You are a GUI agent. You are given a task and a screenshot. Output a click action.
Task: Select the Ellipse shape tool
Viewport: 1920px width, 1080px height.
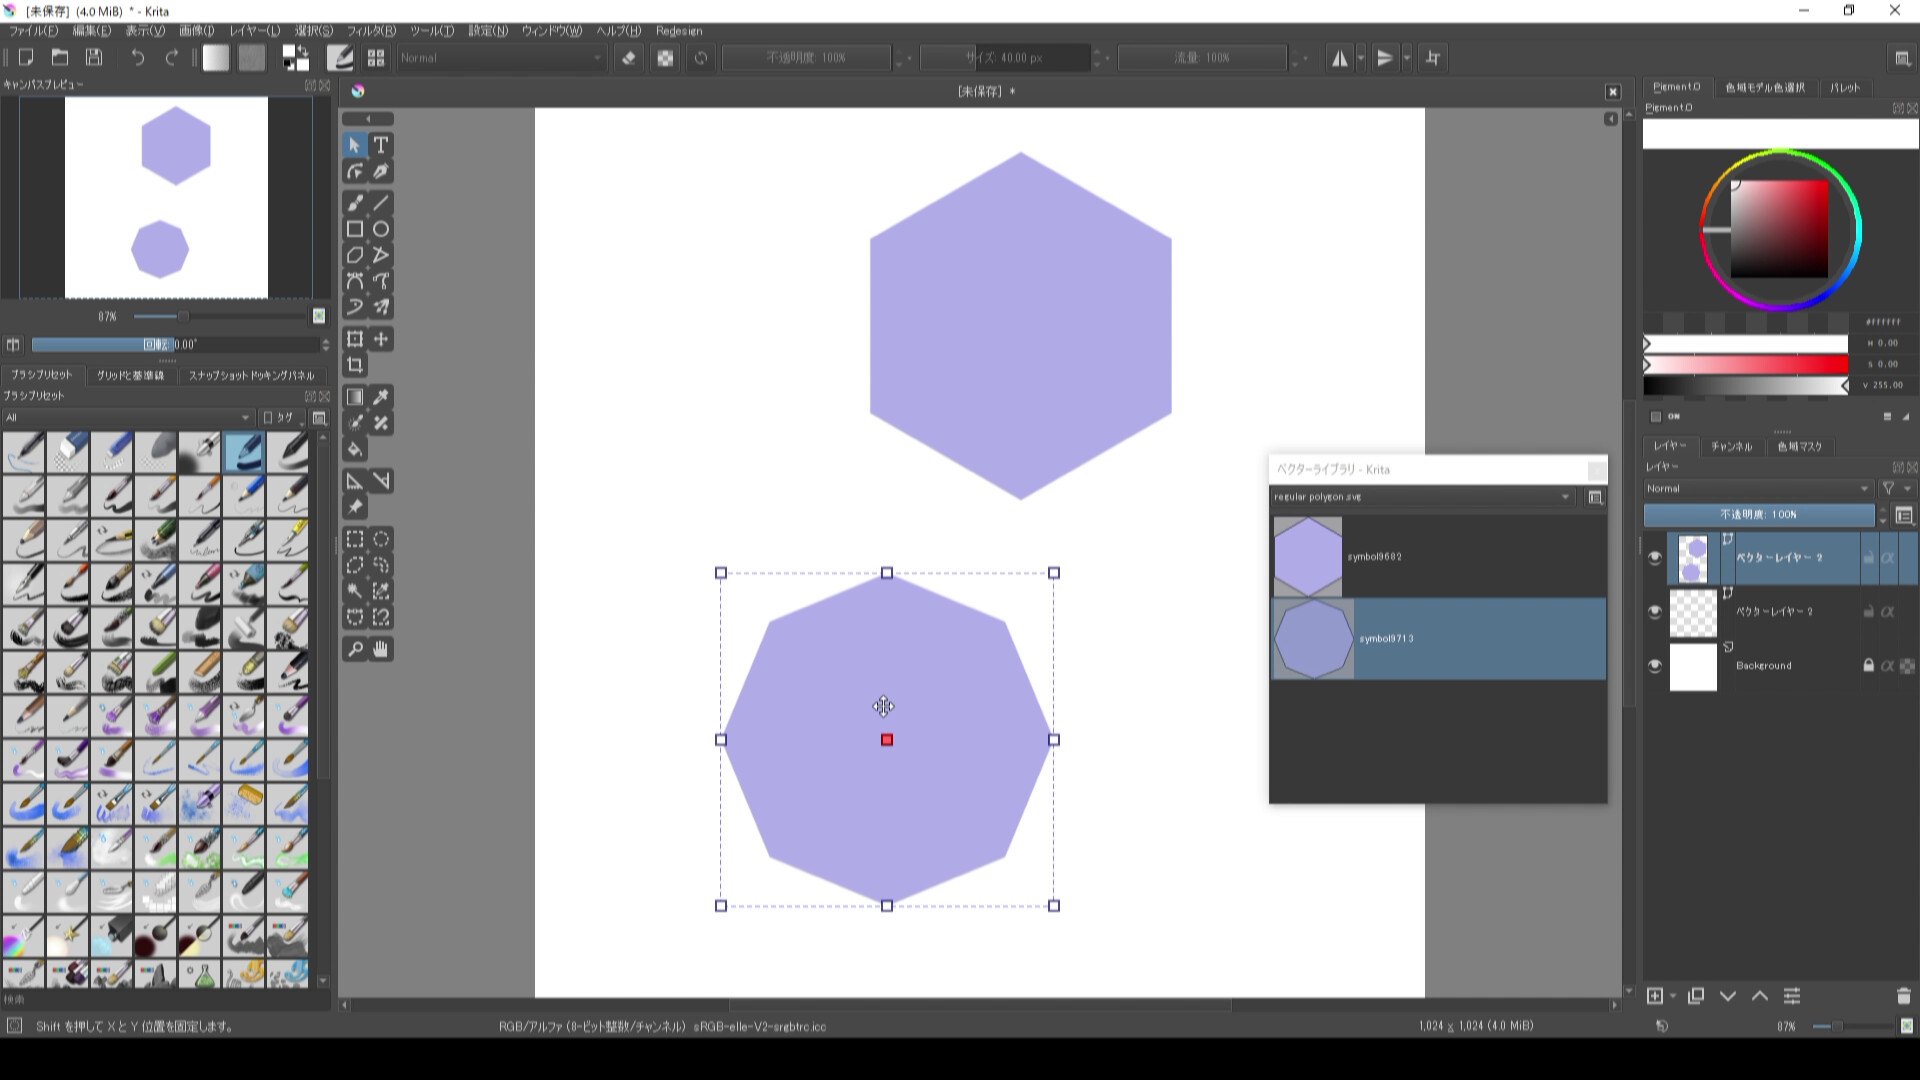(381, 229)
